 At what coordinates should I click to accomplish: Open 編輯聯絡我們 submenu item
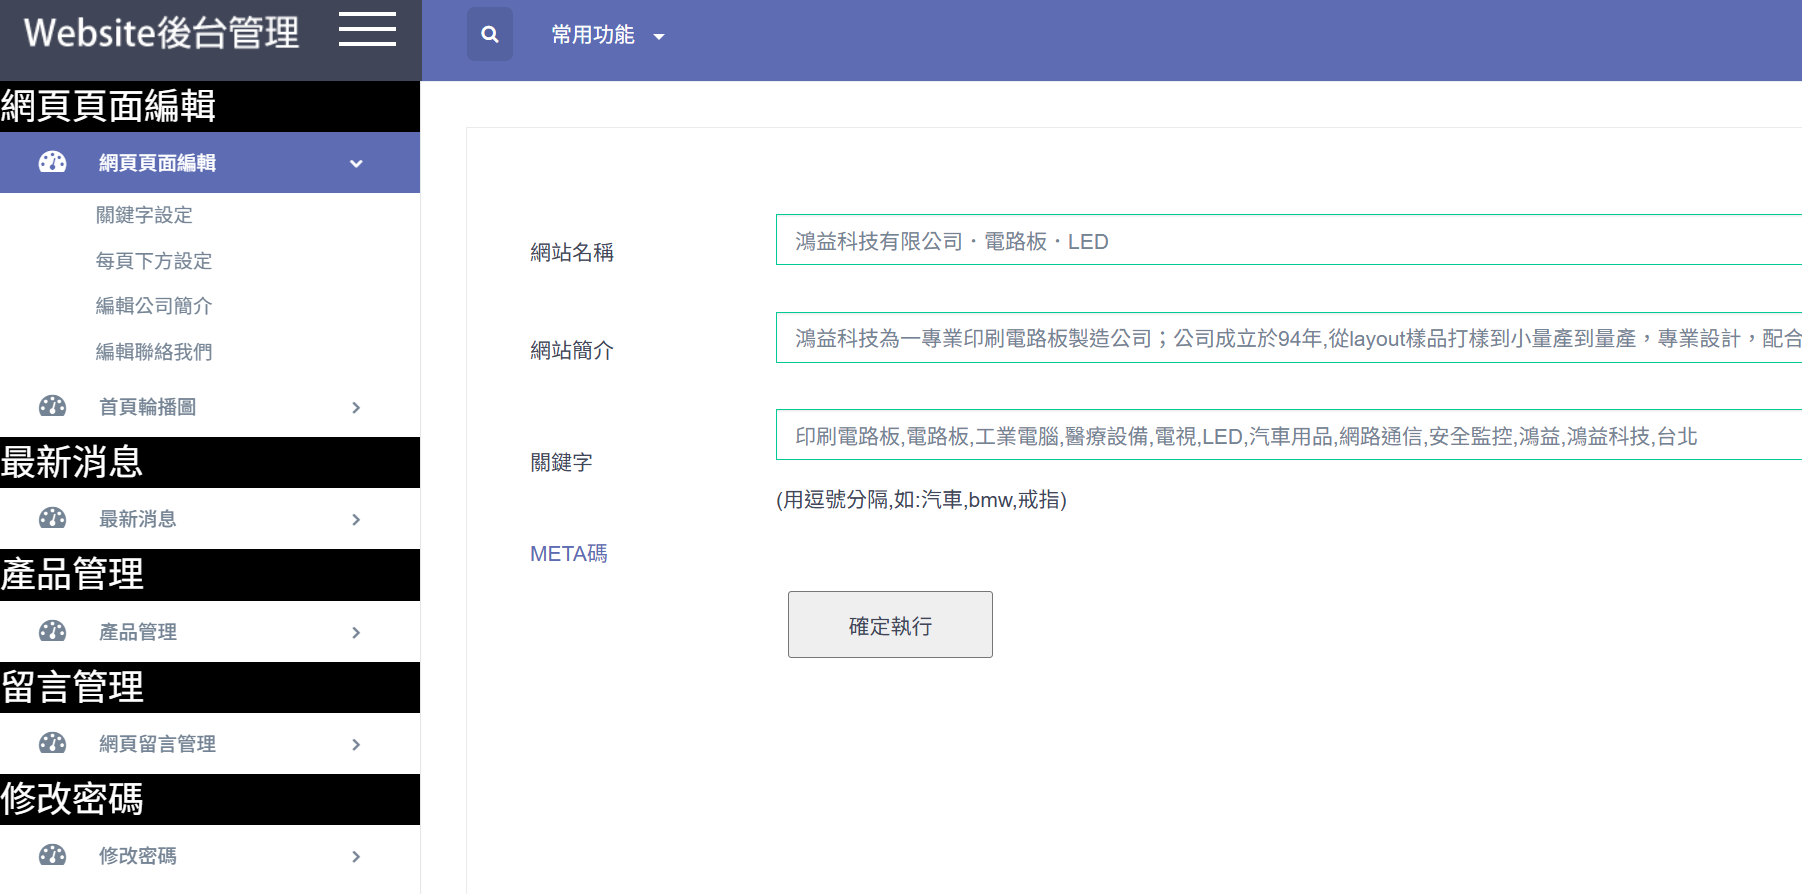[x=154, y=352]
